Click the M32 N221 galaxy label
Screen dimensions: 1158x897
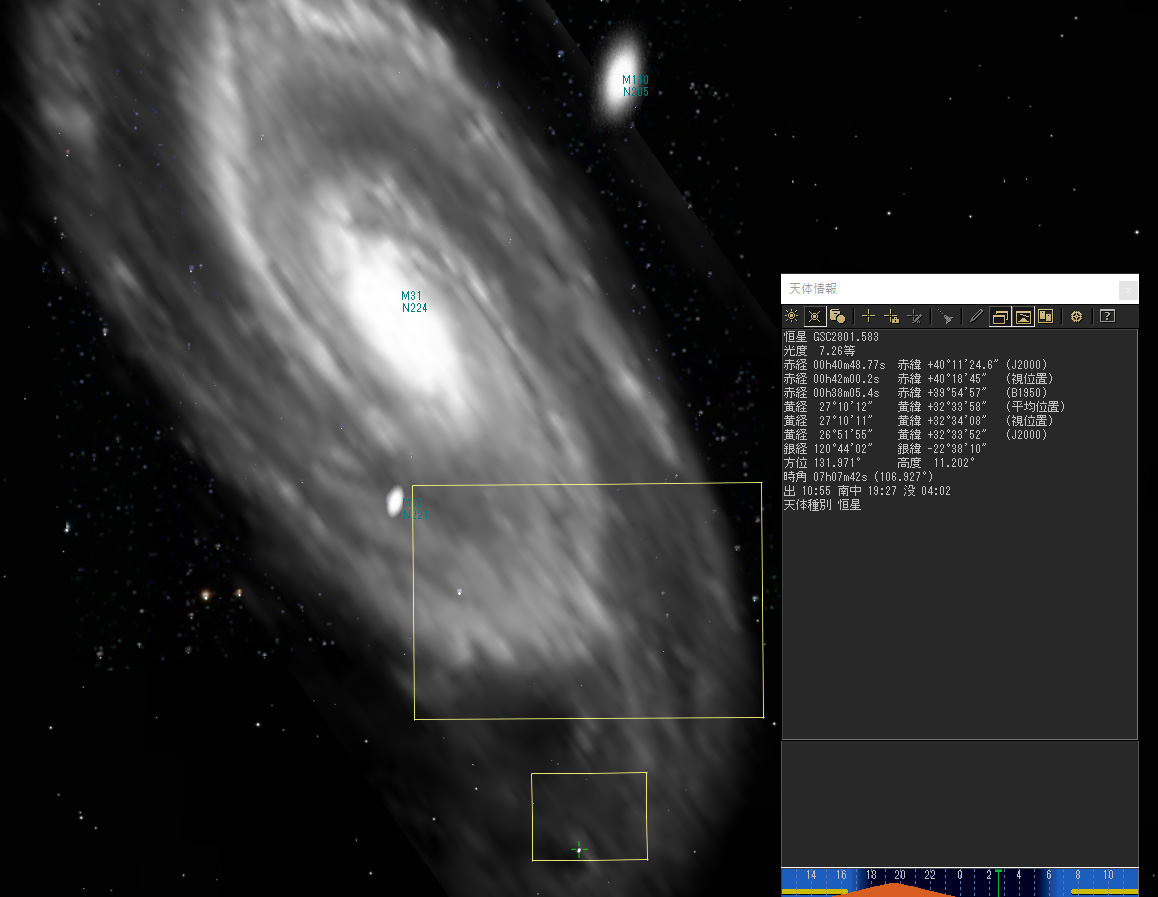point(415,509)
